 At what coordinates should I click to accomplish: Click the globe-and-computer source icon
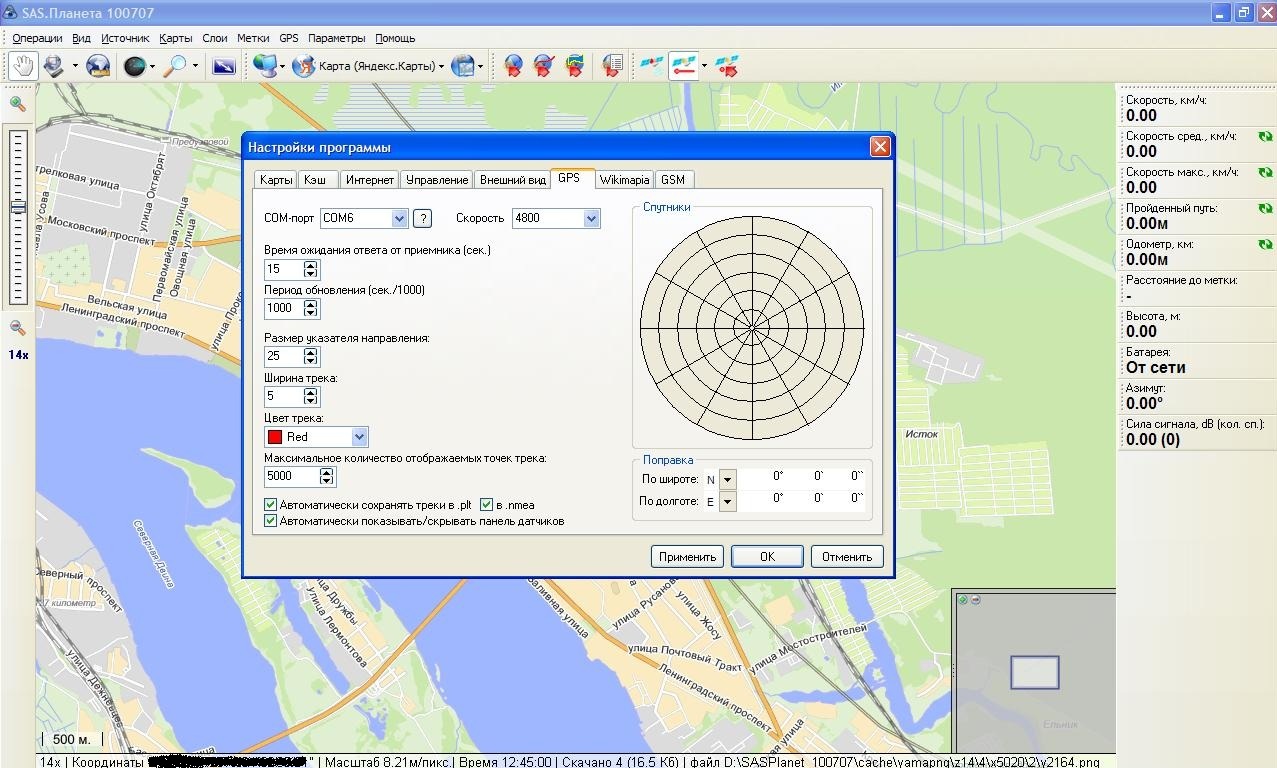click(x=265, y=66)
